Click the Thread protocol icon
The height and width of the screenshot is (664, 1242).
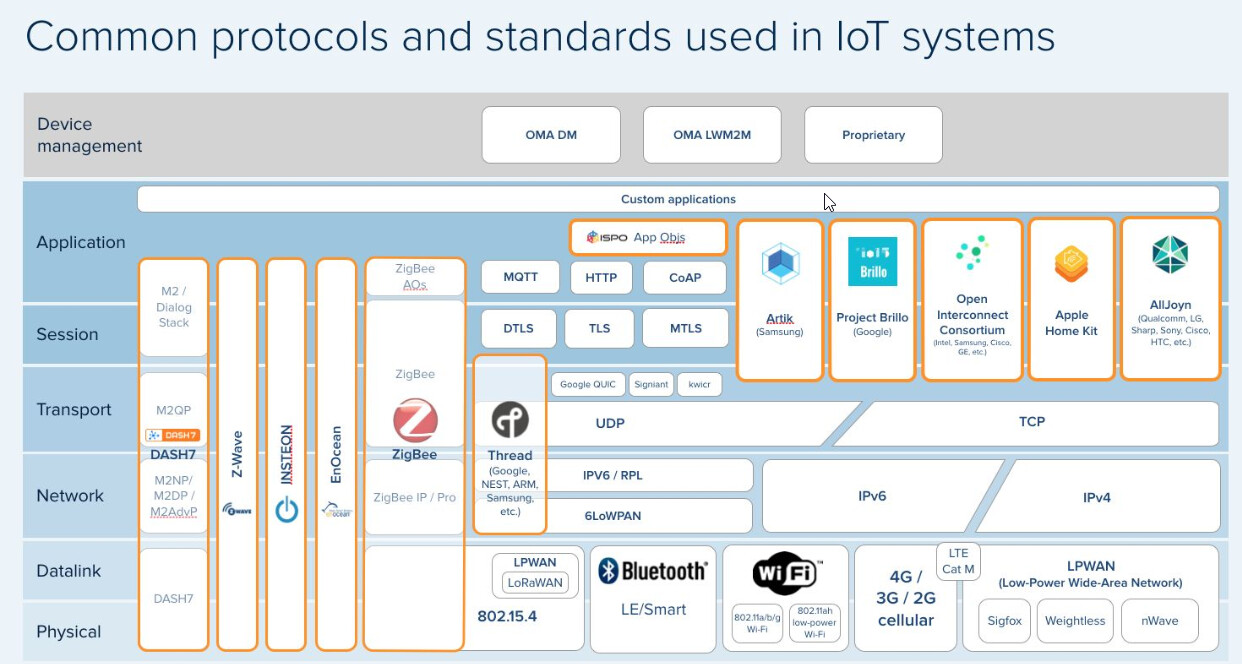point(510,421)
